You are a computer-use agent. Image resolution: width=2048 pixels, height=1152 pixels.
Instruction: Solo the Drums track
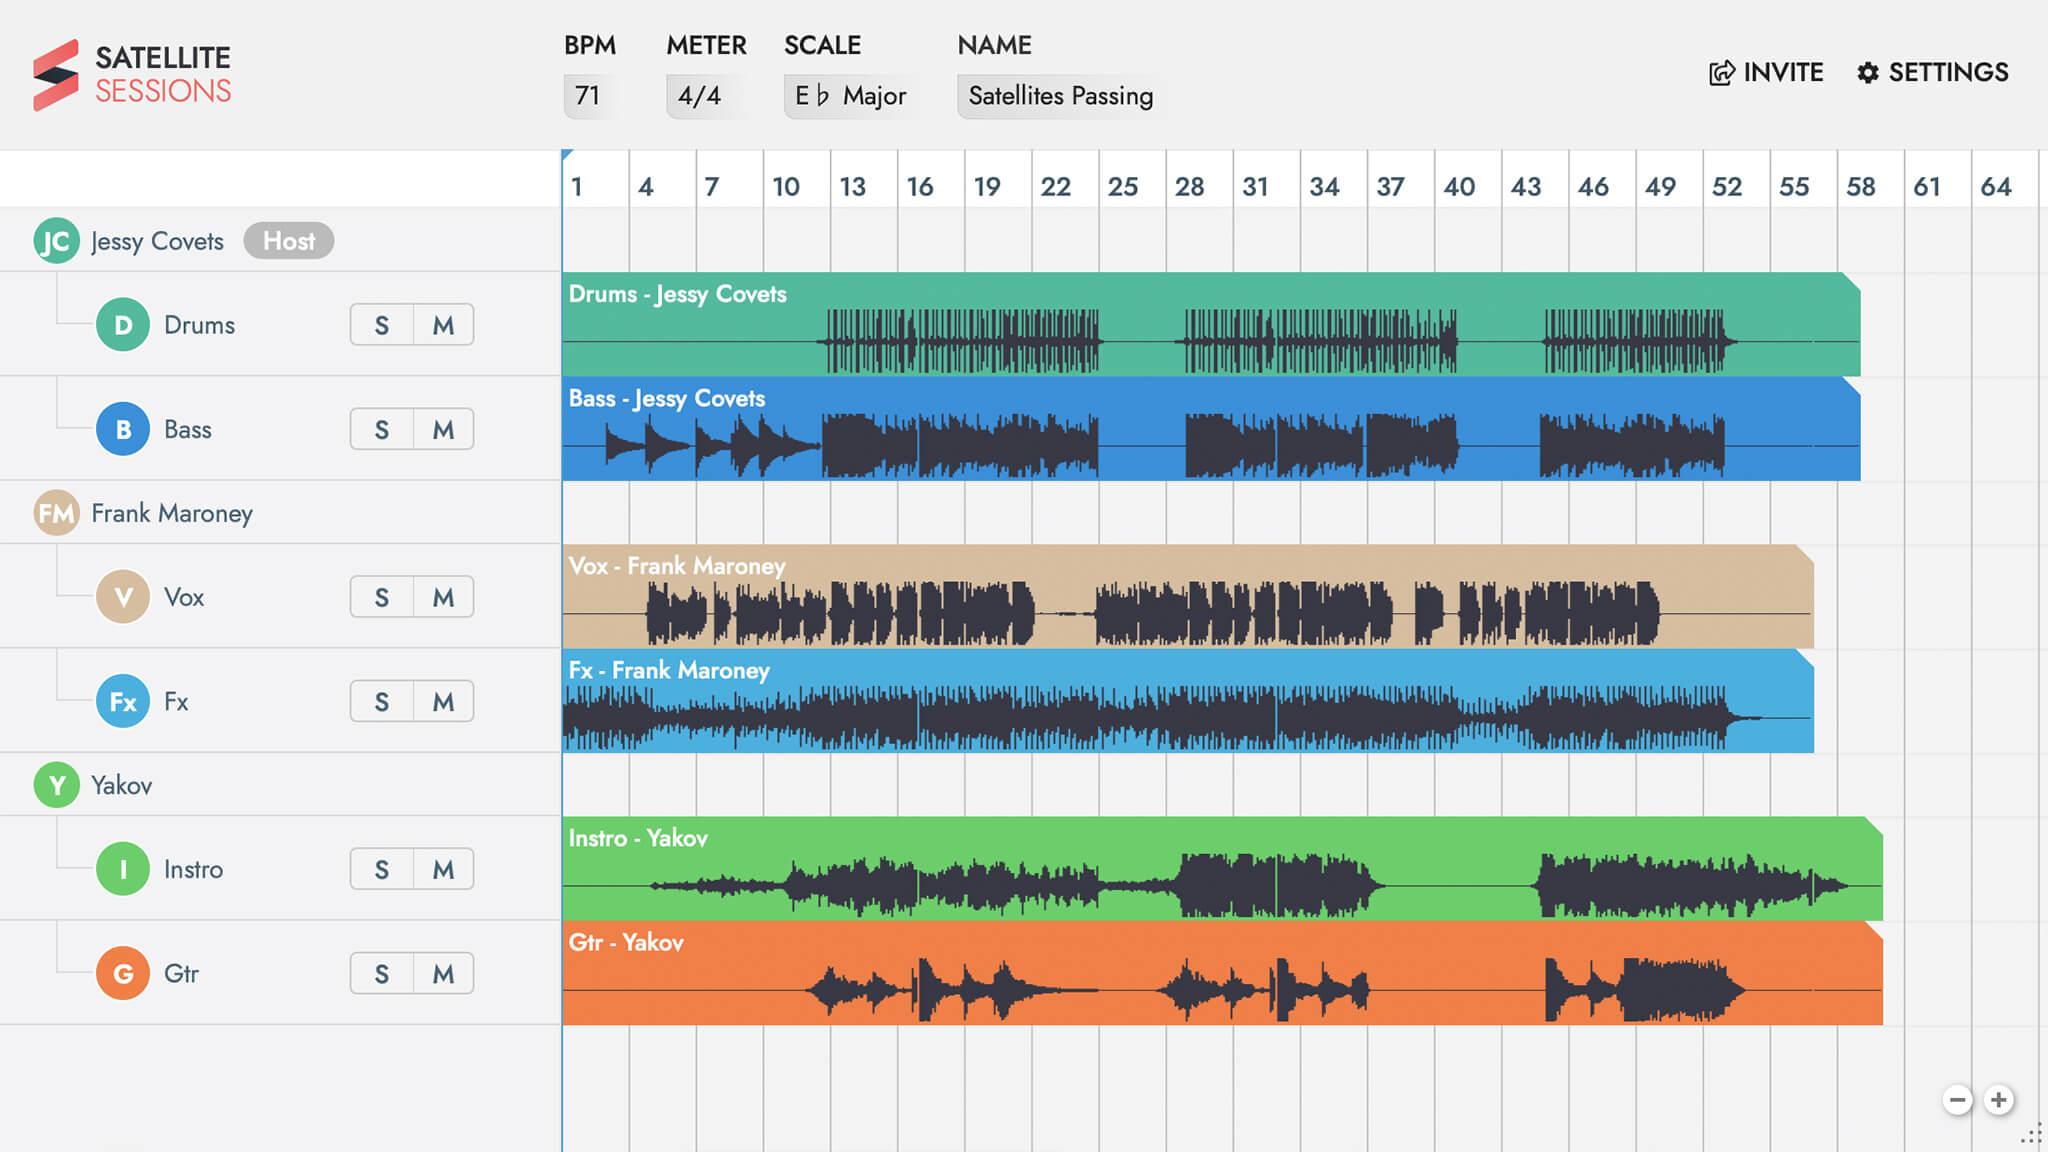point(381,324)
